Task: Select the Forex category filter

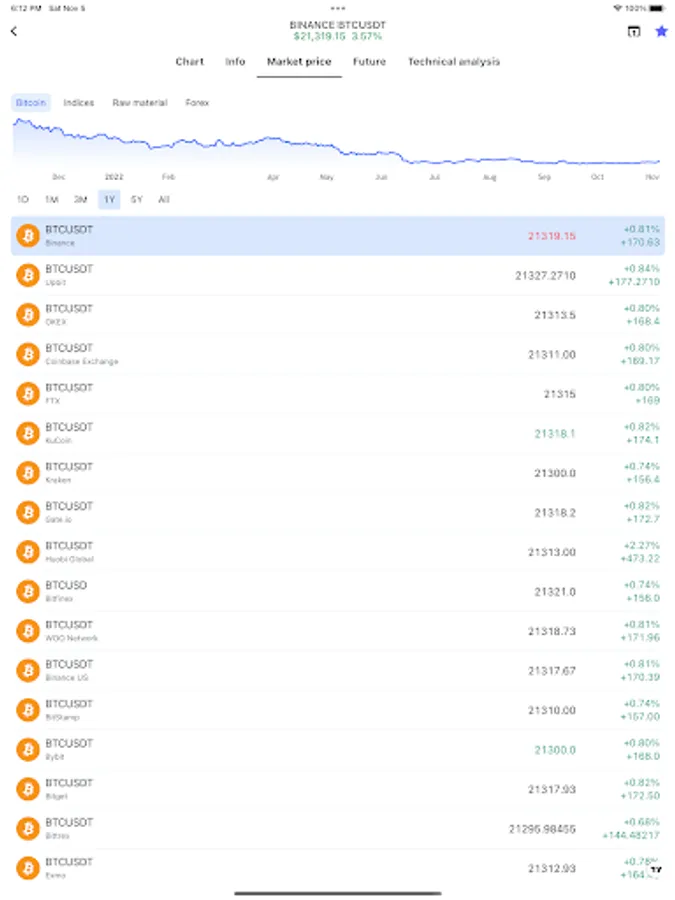Action: (197, 103)
